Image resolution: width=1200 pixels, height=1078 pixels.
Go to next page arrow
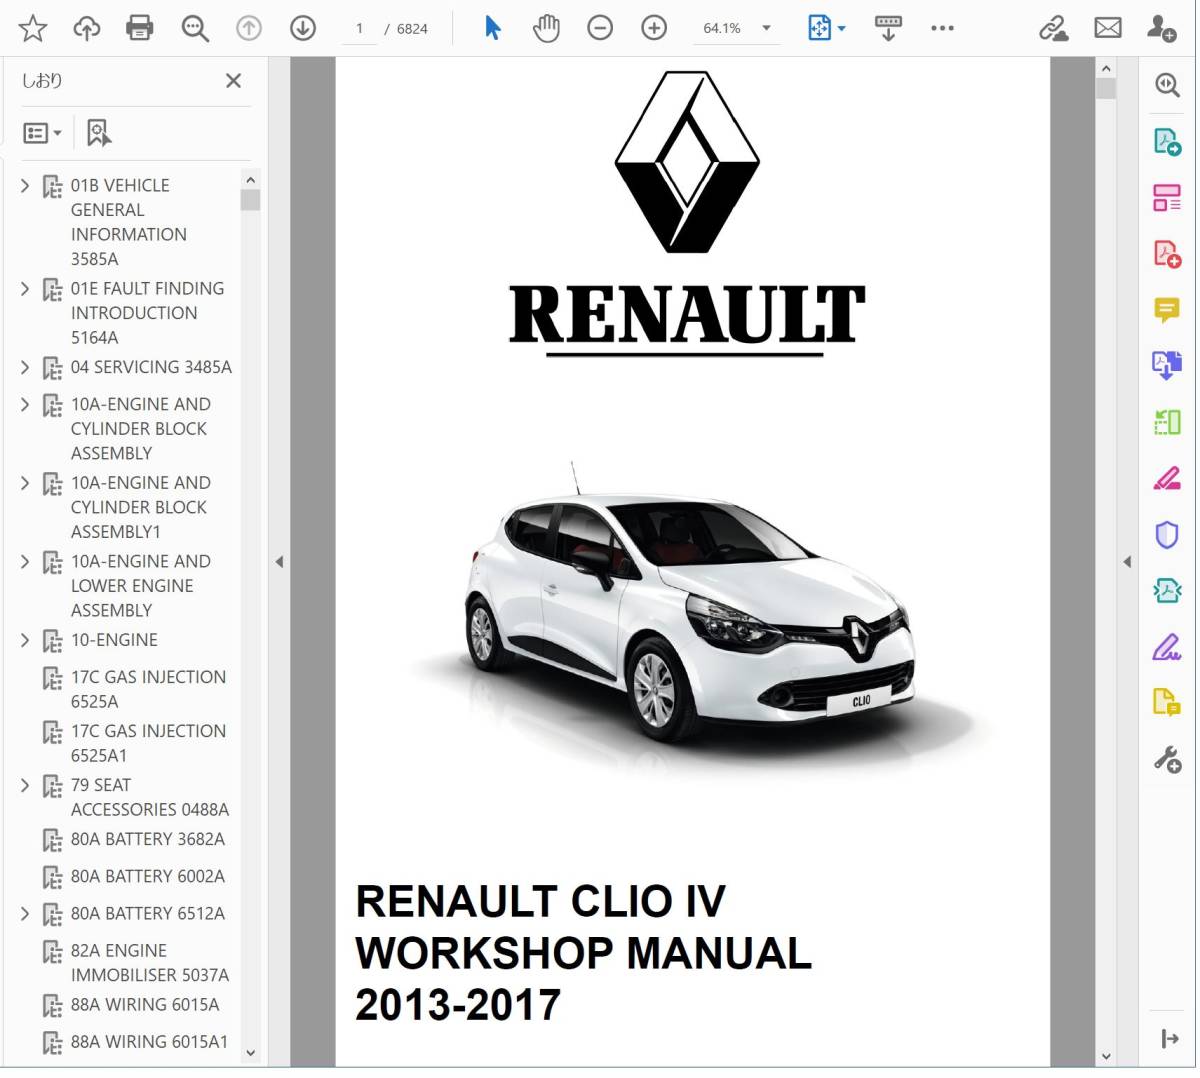point(303,28)
